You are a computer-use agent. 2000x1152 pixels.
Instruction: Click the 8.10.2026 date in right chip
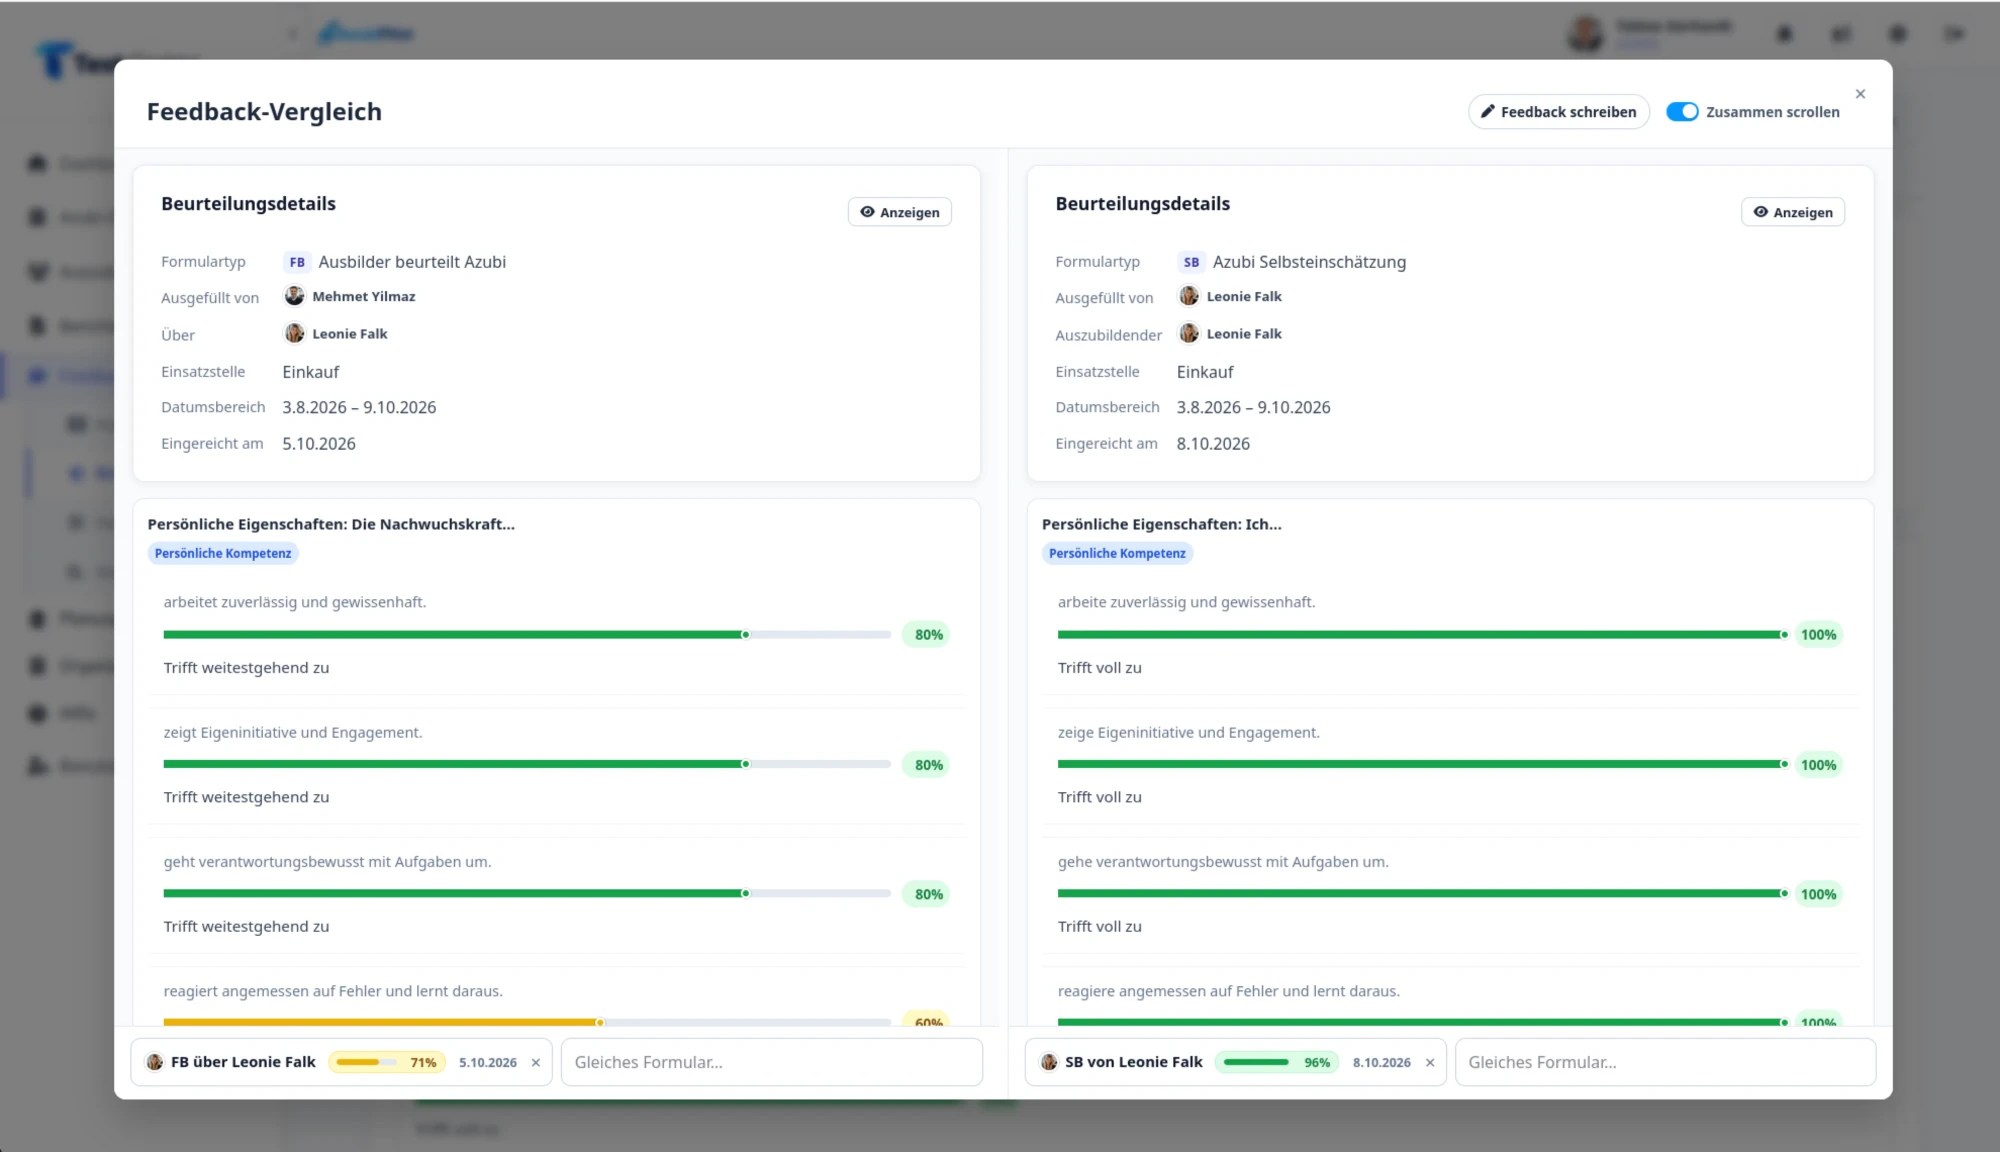(x=1382, y=1062)
